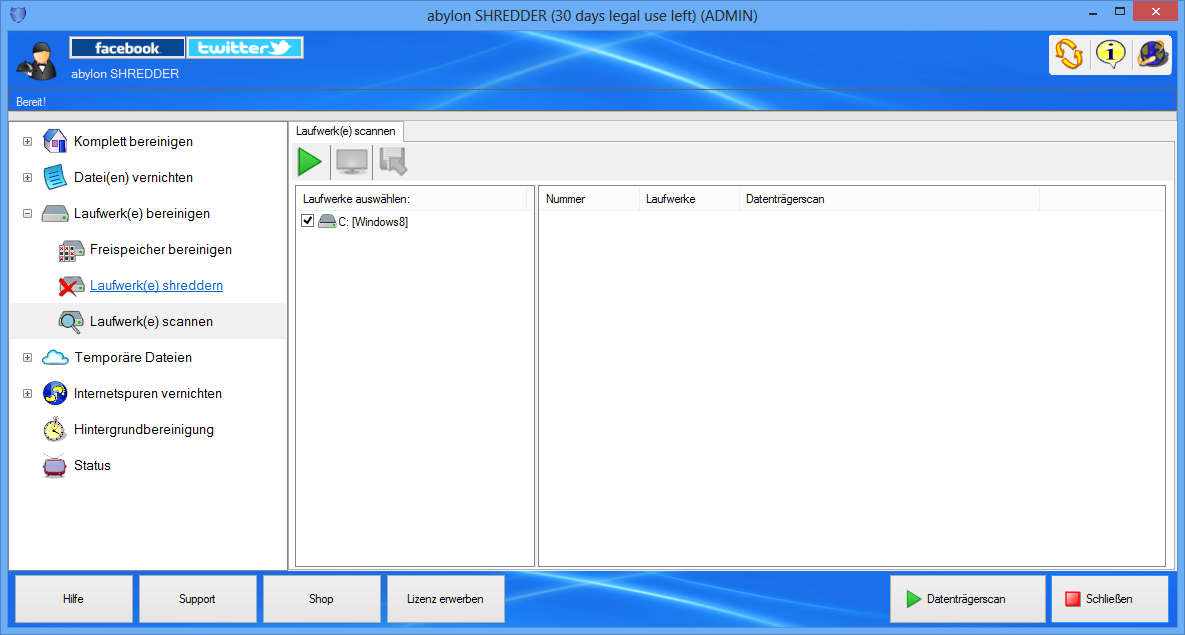Maximize the abylon SHREDDER window
Screen dimensions: 1185x635
click(x=1120, y=12)
